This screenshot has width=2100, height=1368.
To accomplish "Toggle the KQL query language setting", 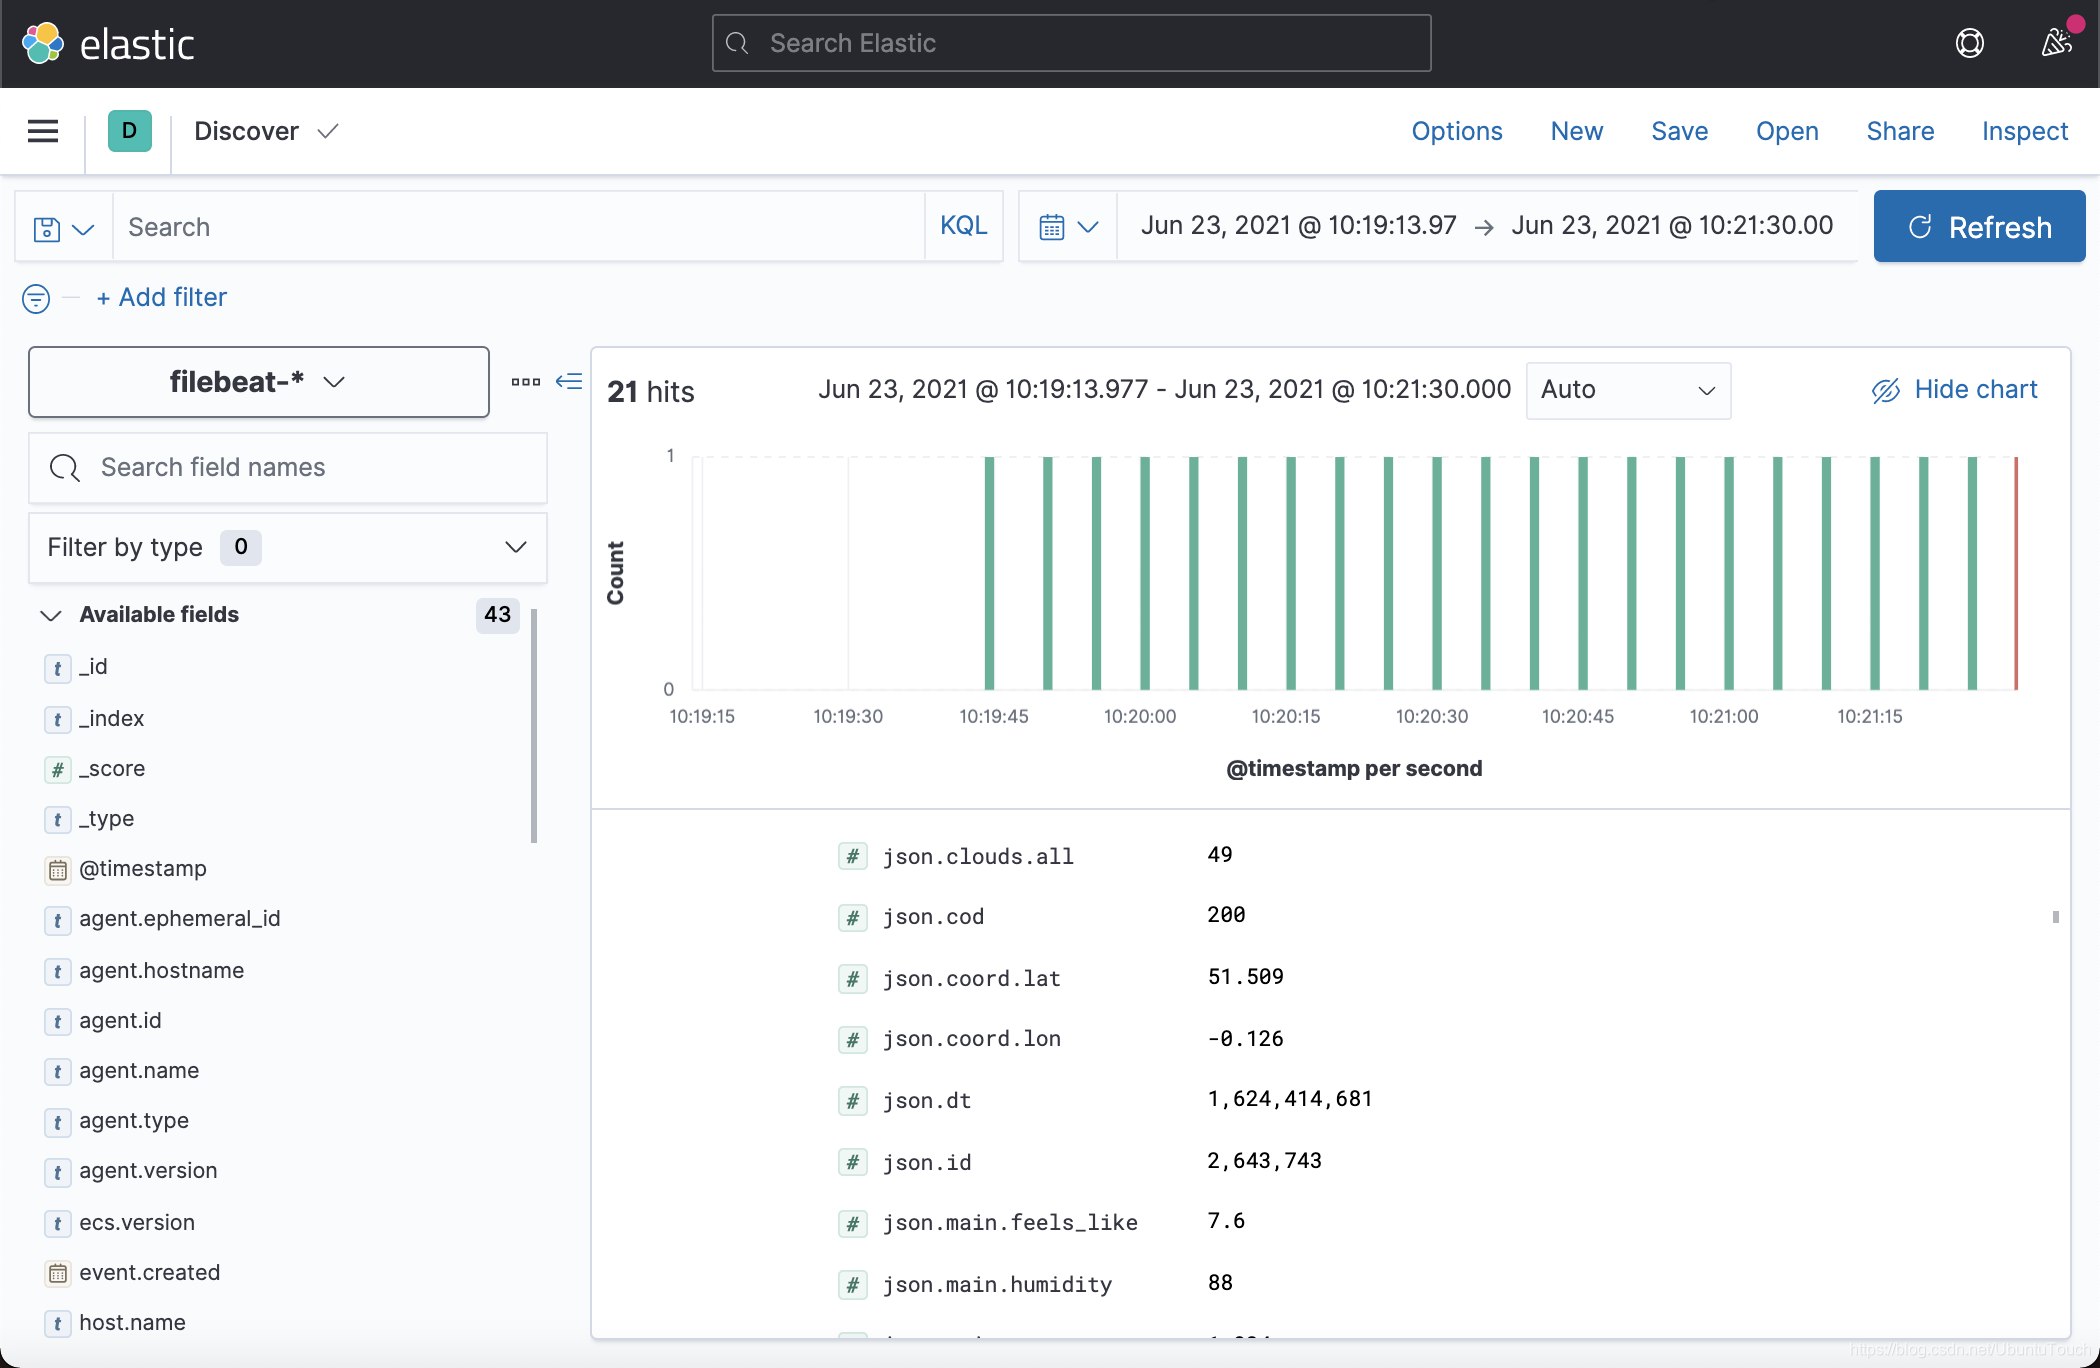I will (x=963, y=226).
